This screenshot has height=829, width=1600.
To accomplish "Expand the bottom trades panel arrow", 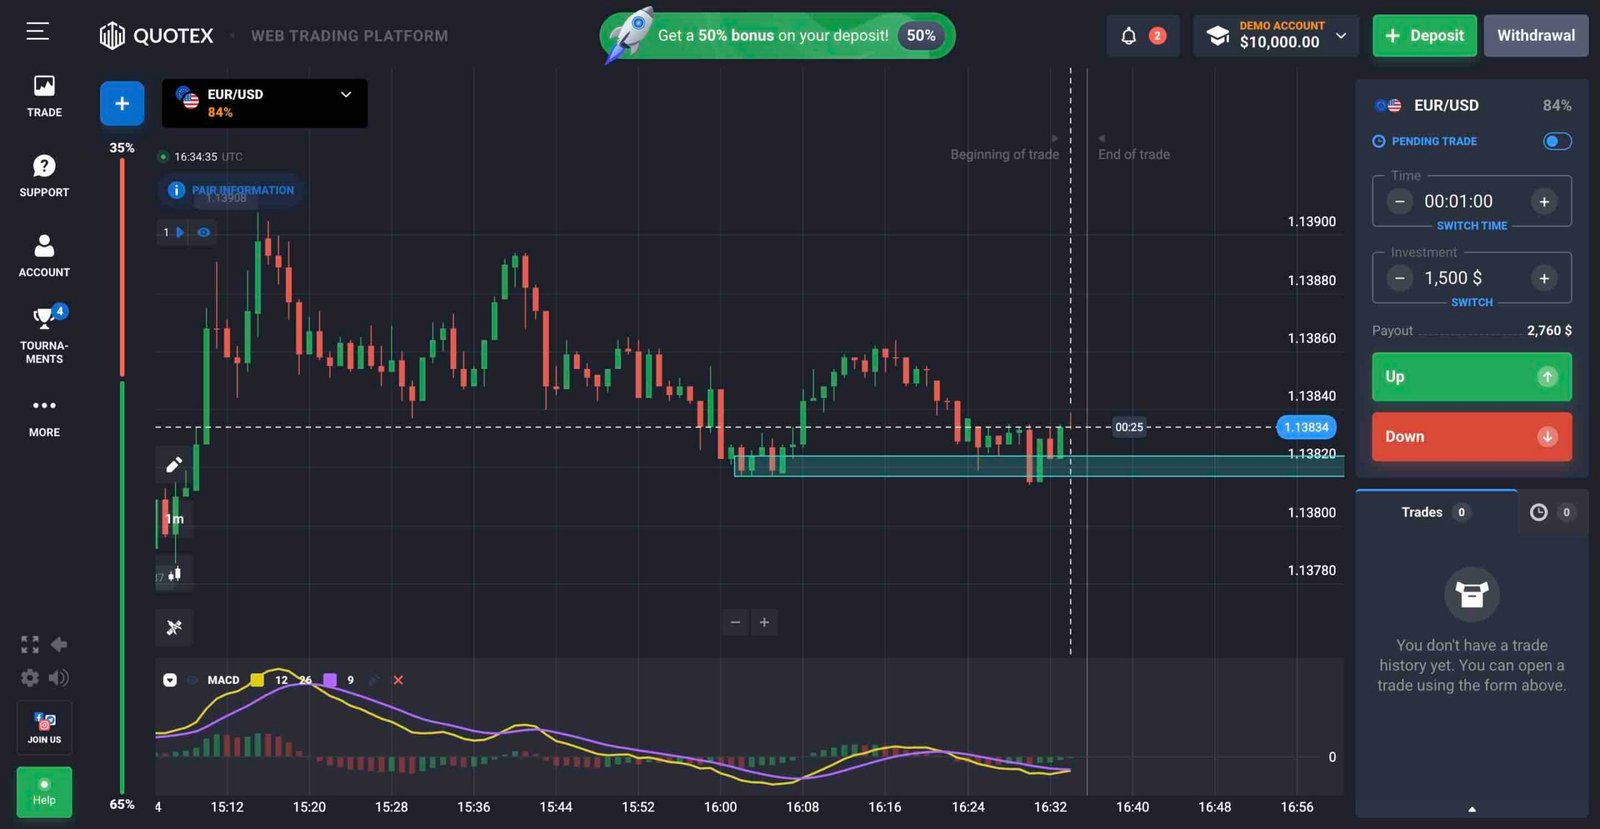I will coord(1471,809).
